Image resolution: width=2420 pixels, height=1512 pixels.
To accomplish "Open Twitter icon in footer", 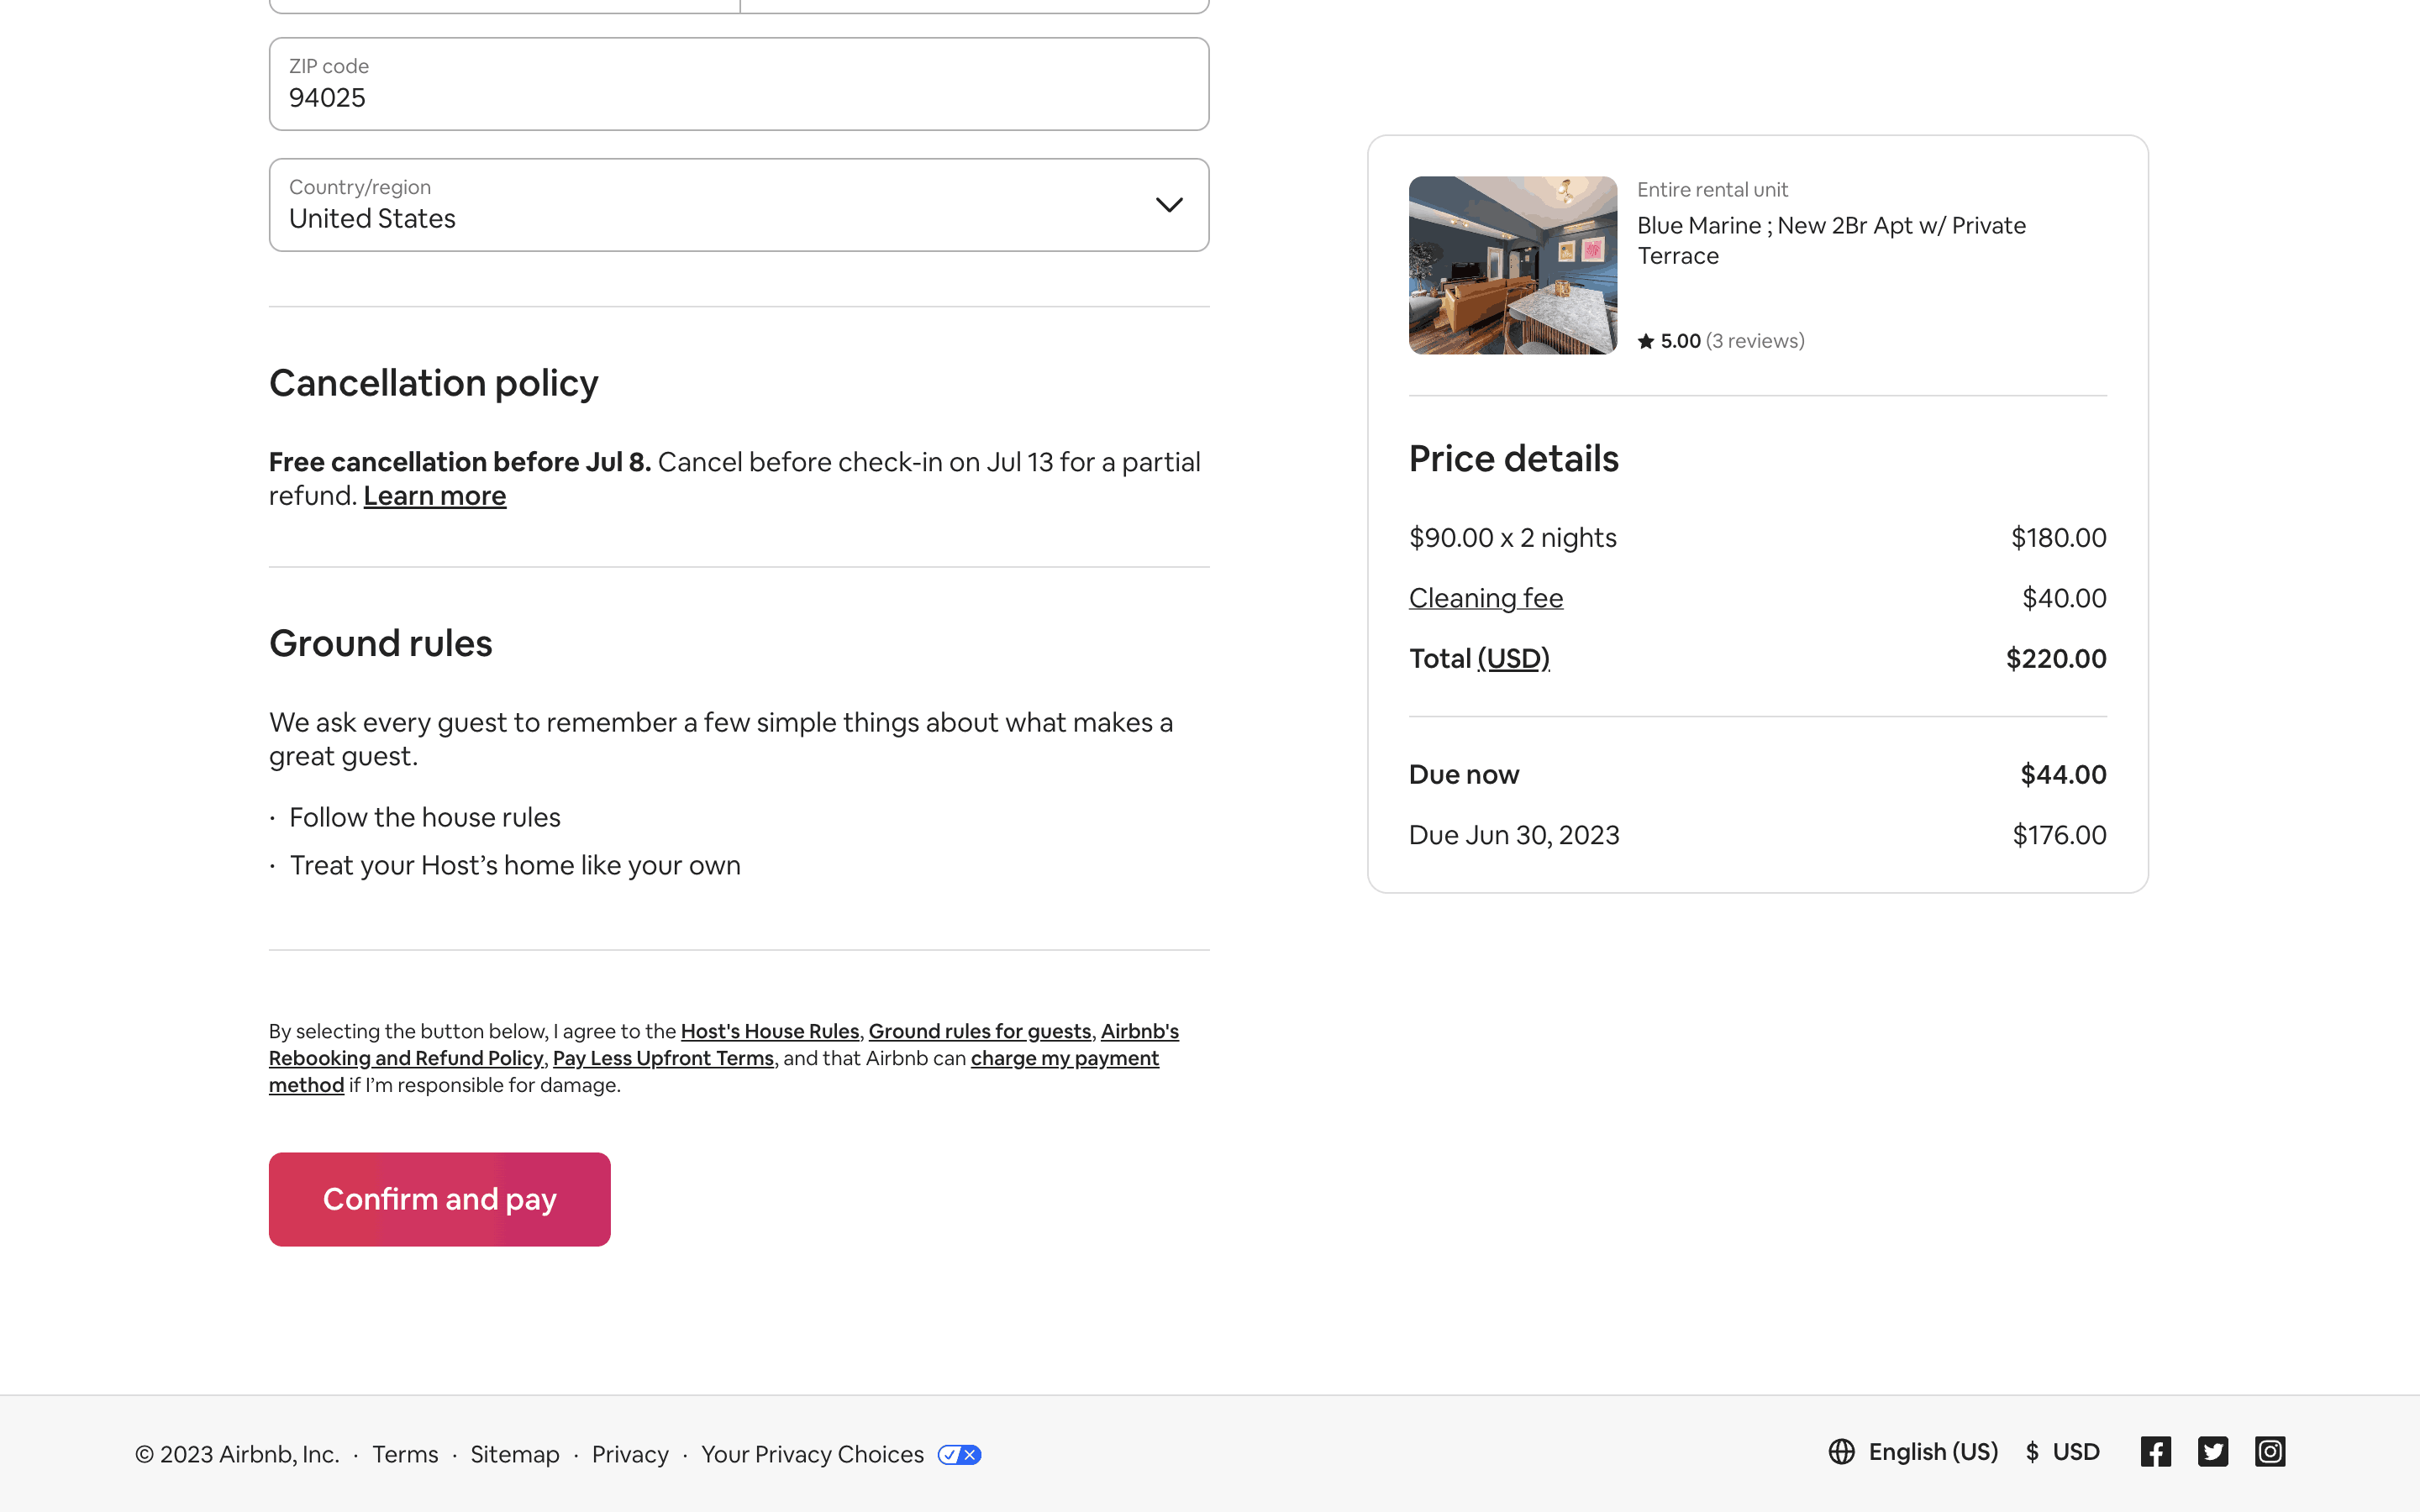I will [2212, 1452].
